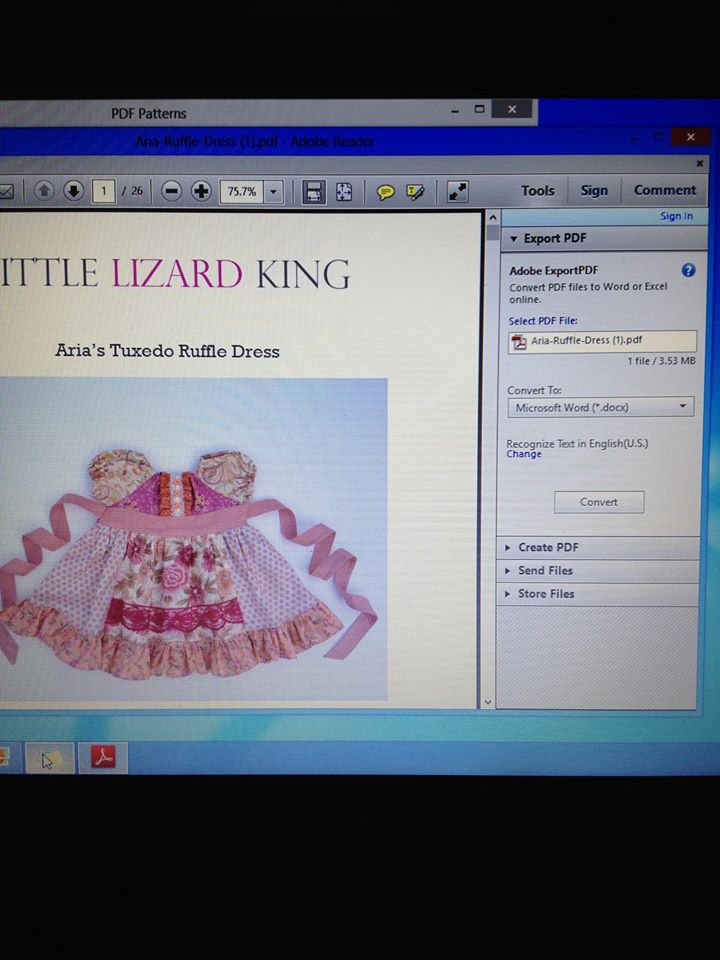Viewport: 720px width, 960px height.
Task: Close the Adobe Reader window
Action: pos(691,137)
